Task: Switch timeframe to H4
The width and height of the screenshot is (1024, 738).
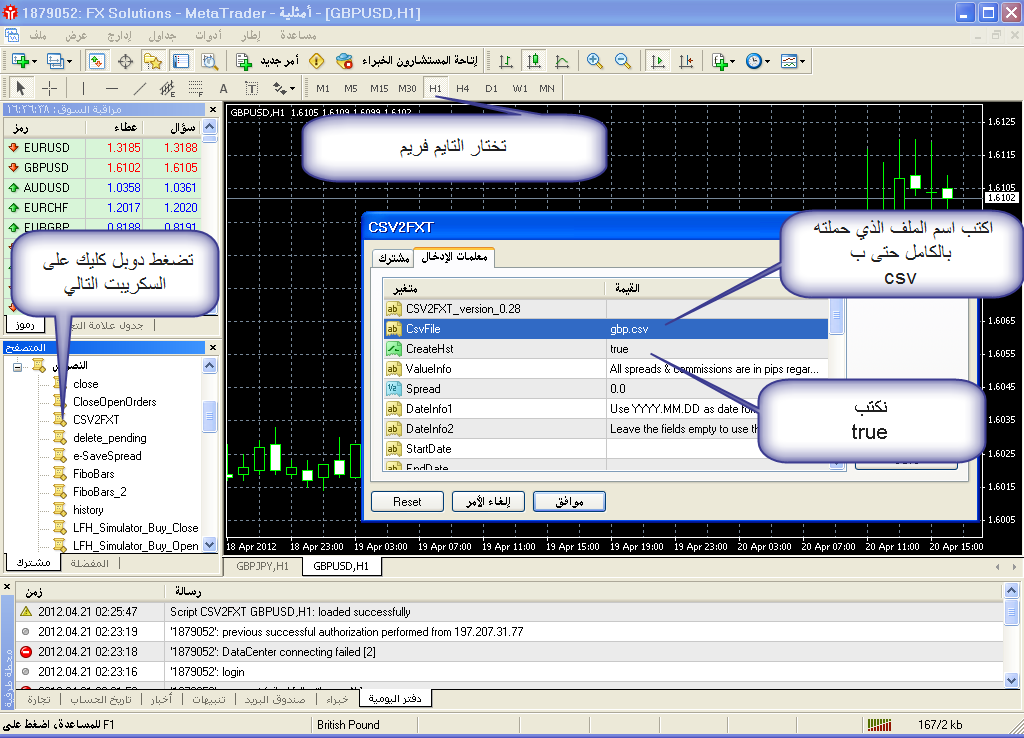Action: 463,88
